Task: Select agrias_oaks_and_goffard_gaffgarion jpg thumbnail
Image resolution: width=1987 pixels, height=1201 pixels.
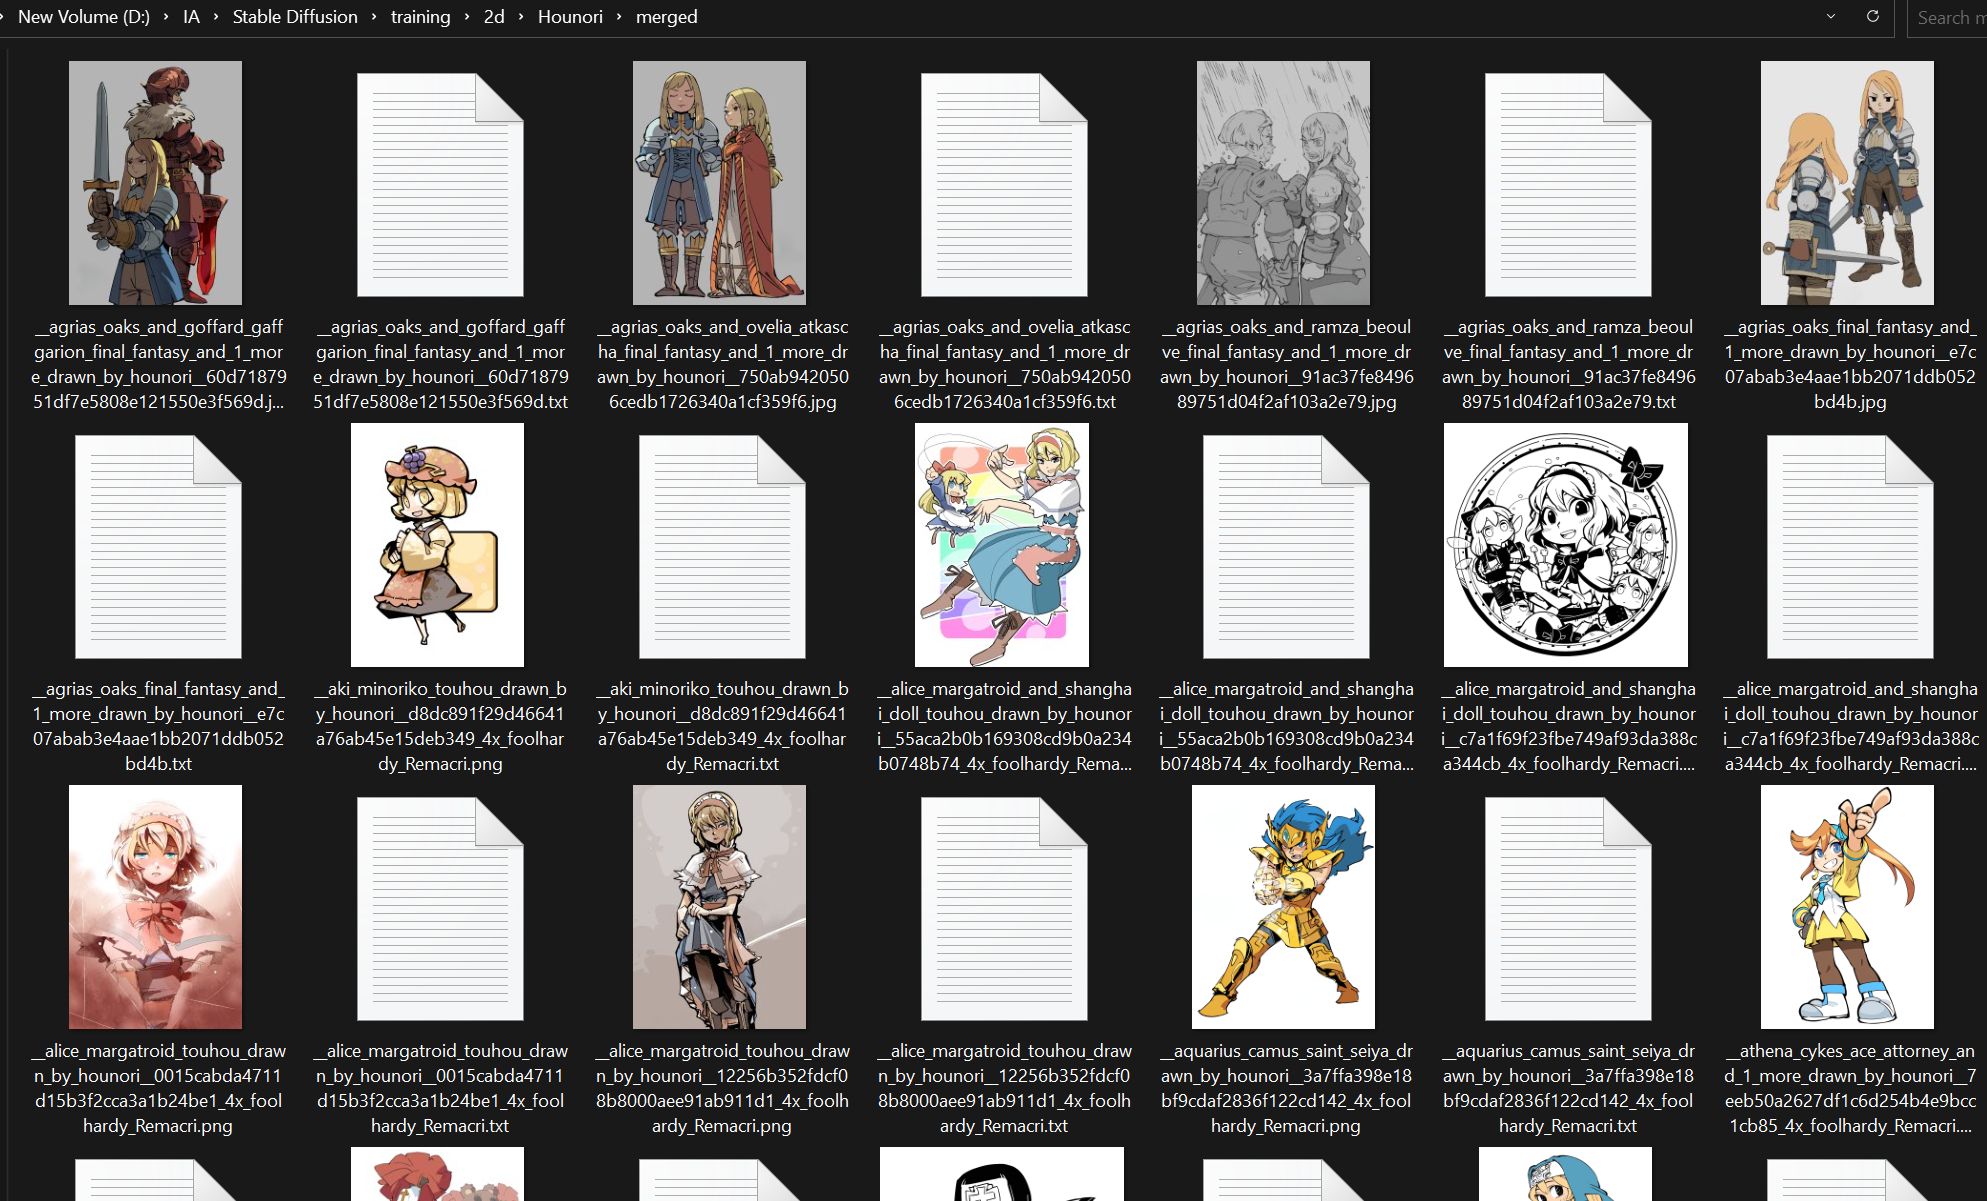Action: (x=155, y=183)
